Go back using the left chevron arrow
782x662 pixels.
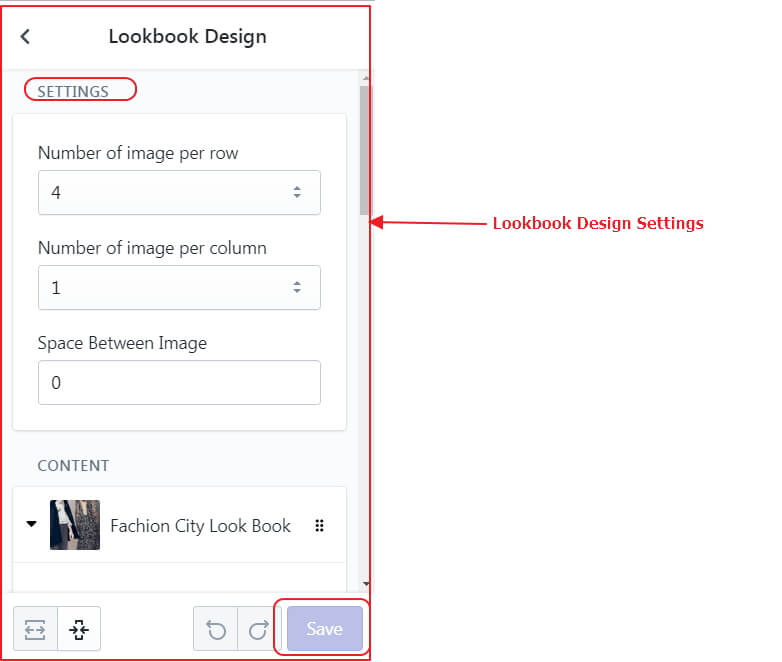(25, 36)
